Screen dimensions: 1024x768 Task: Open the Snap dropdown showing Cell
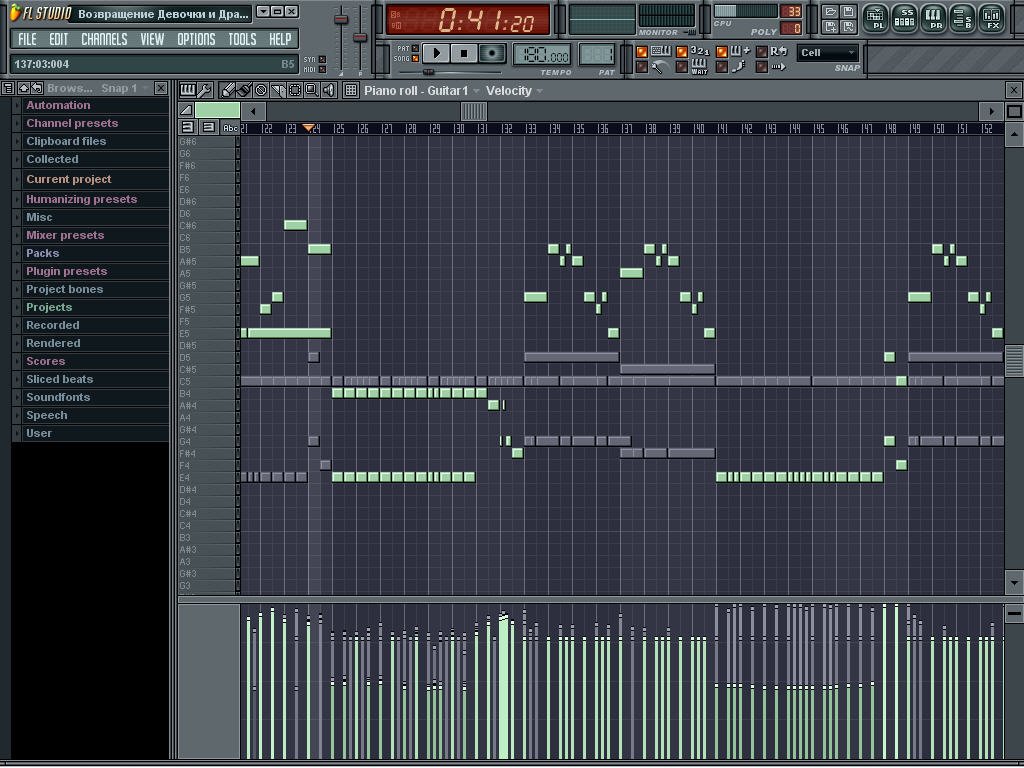(827, 53)
